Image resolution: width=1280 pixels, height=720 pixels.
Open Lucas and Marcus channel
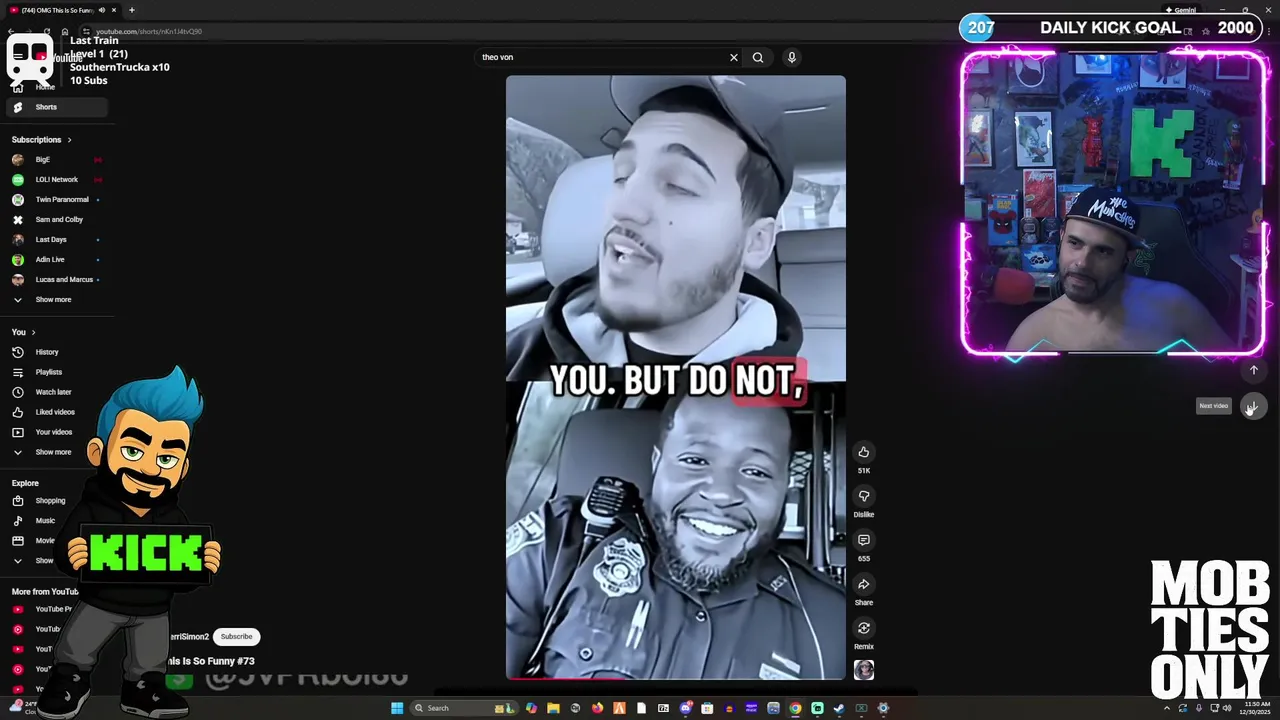[57, 280]
